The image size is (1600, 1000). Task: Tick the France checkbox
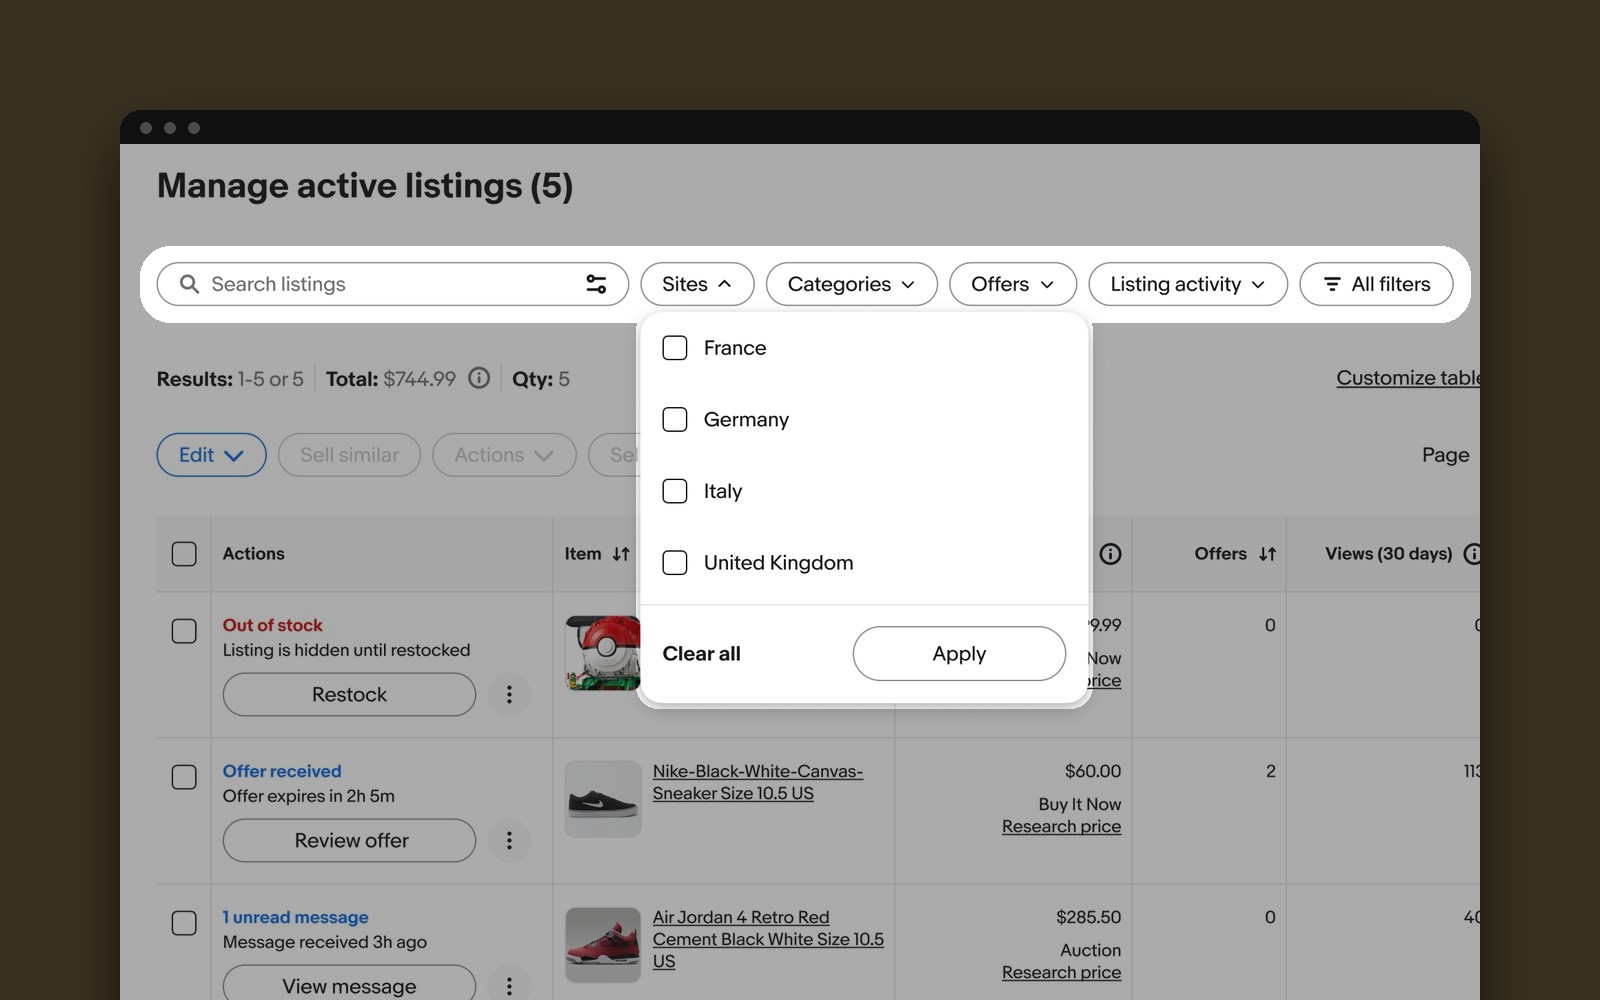pos(675,348)
